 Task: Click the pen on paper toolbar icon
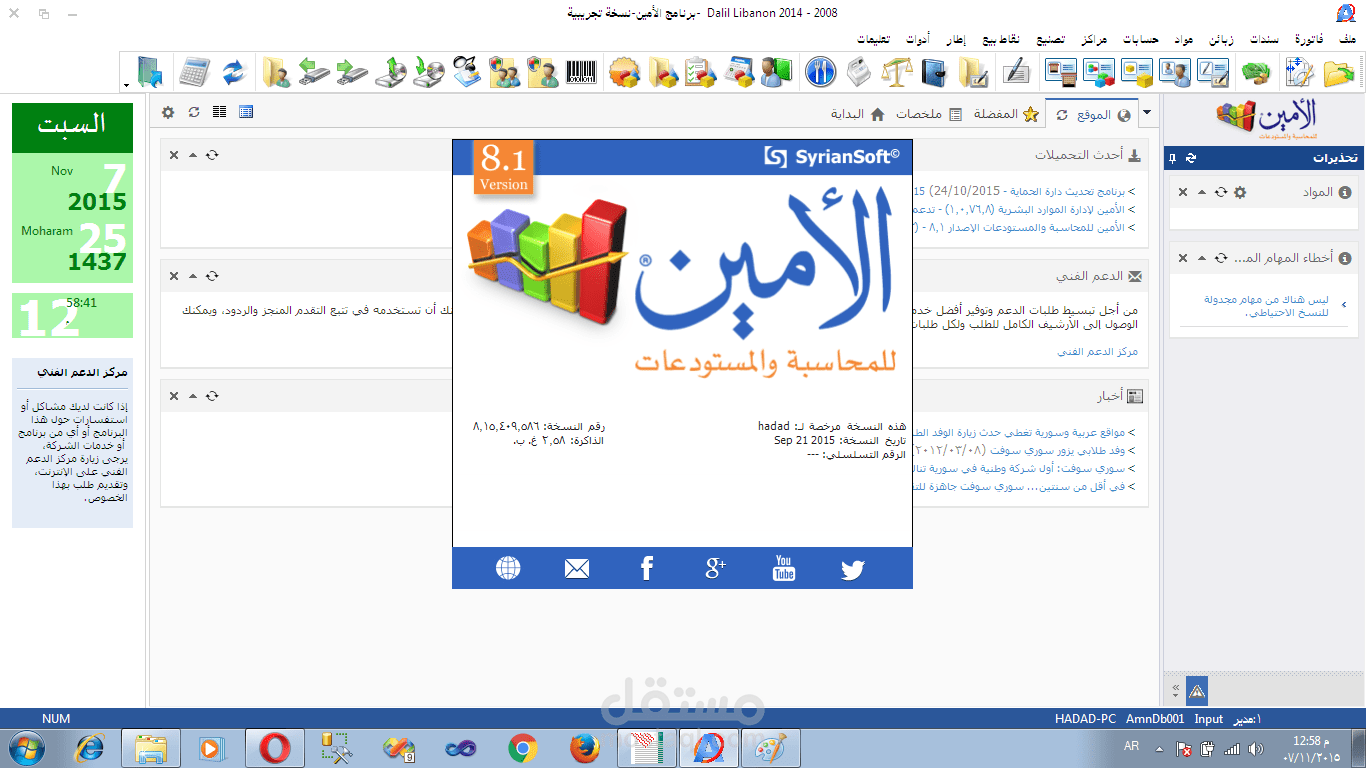coord(1016,72)
